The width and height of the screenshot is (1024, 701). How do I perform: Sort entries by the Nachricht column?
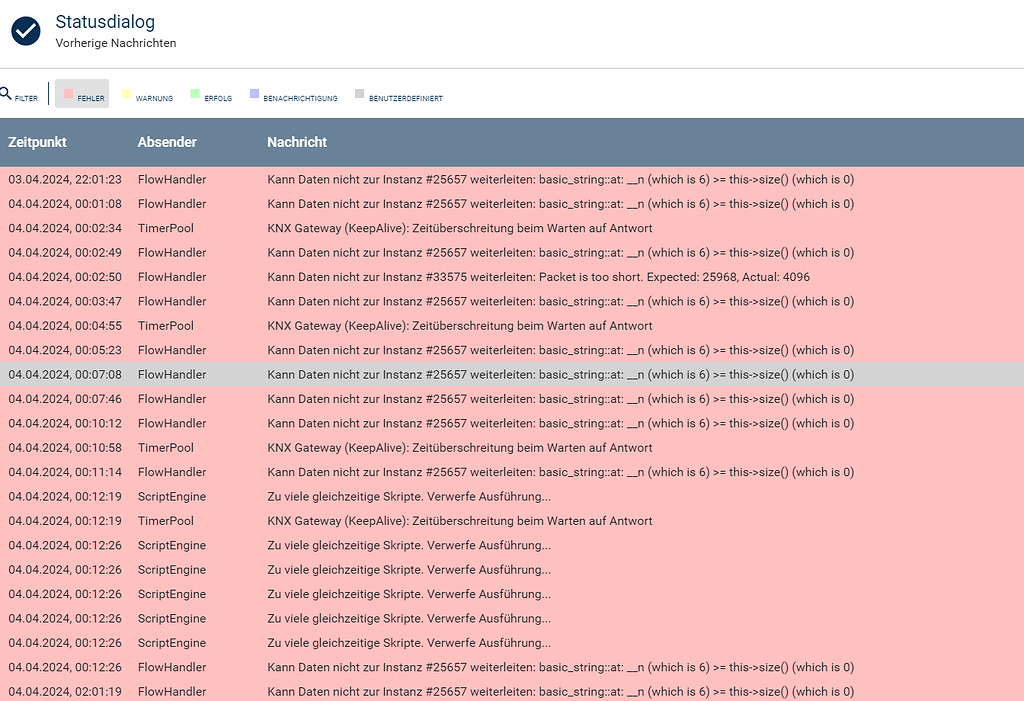click(x=296, y=142)
